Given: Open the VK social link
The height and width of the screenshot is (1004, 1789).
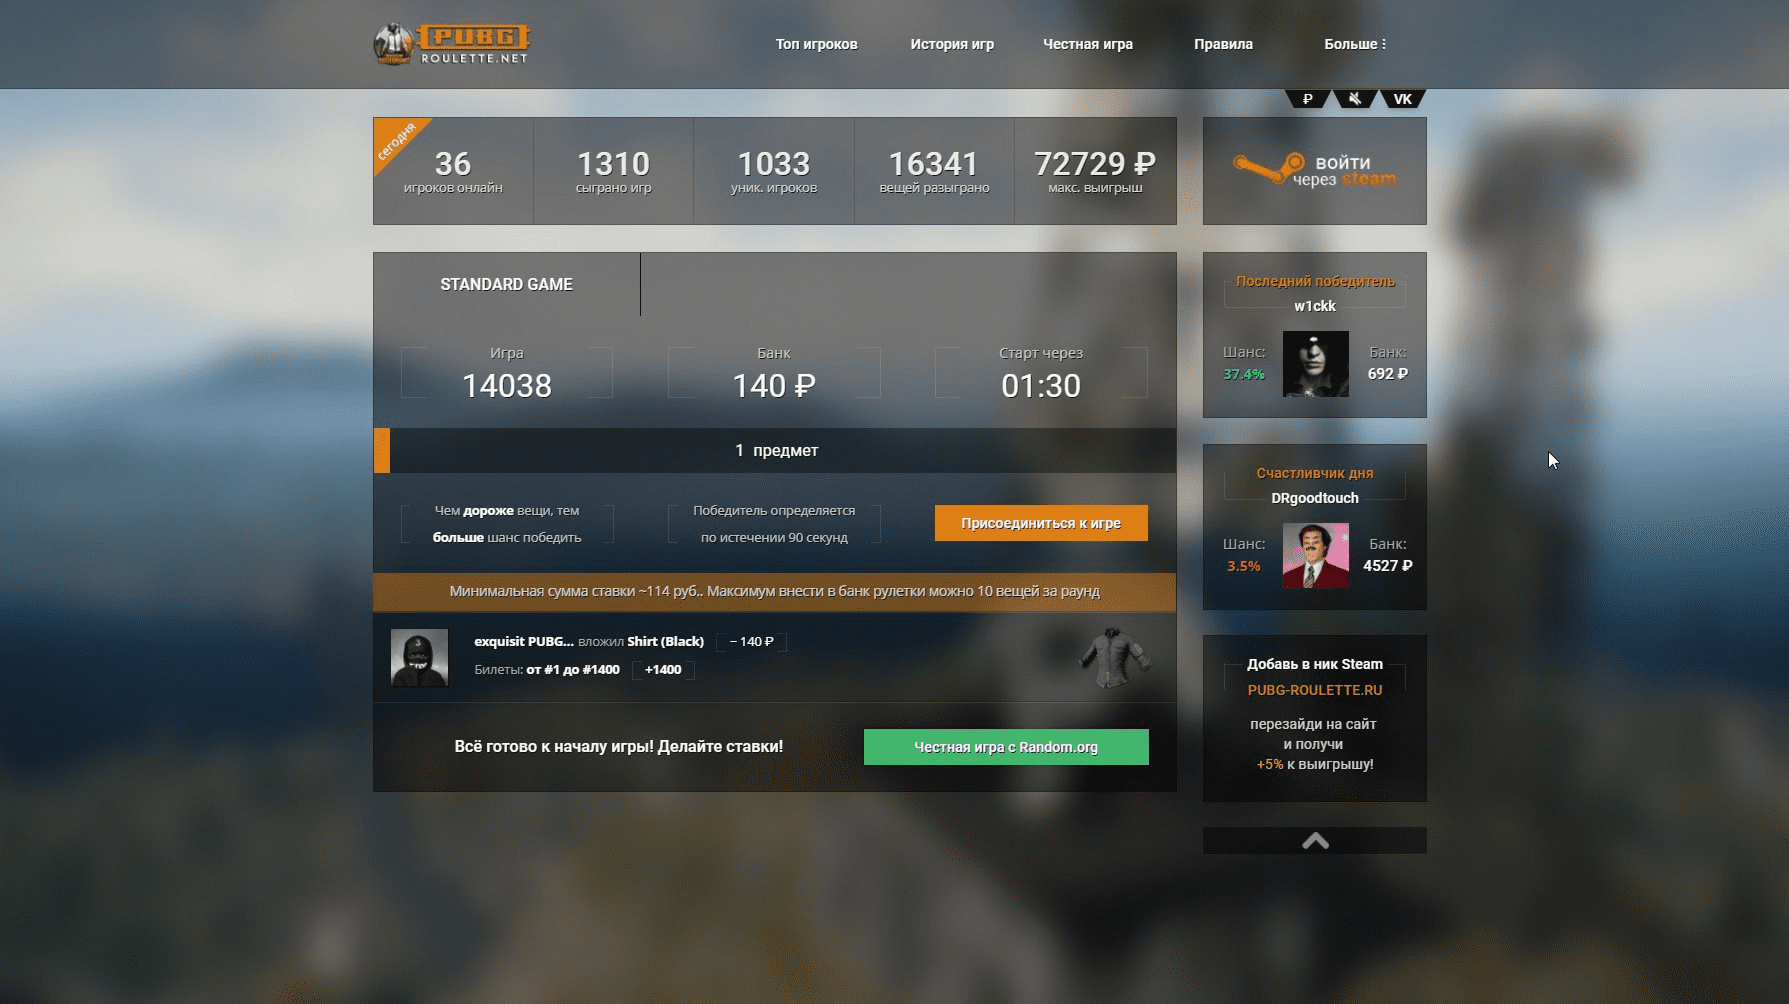Looking at the screenshot, I should (1402, 99).
